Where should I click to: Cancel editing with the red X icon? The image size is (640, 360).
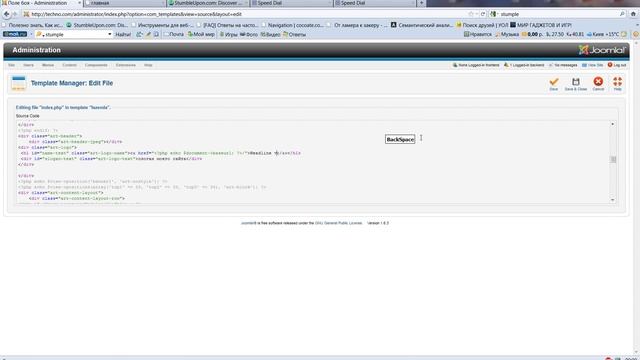[598, 82]
